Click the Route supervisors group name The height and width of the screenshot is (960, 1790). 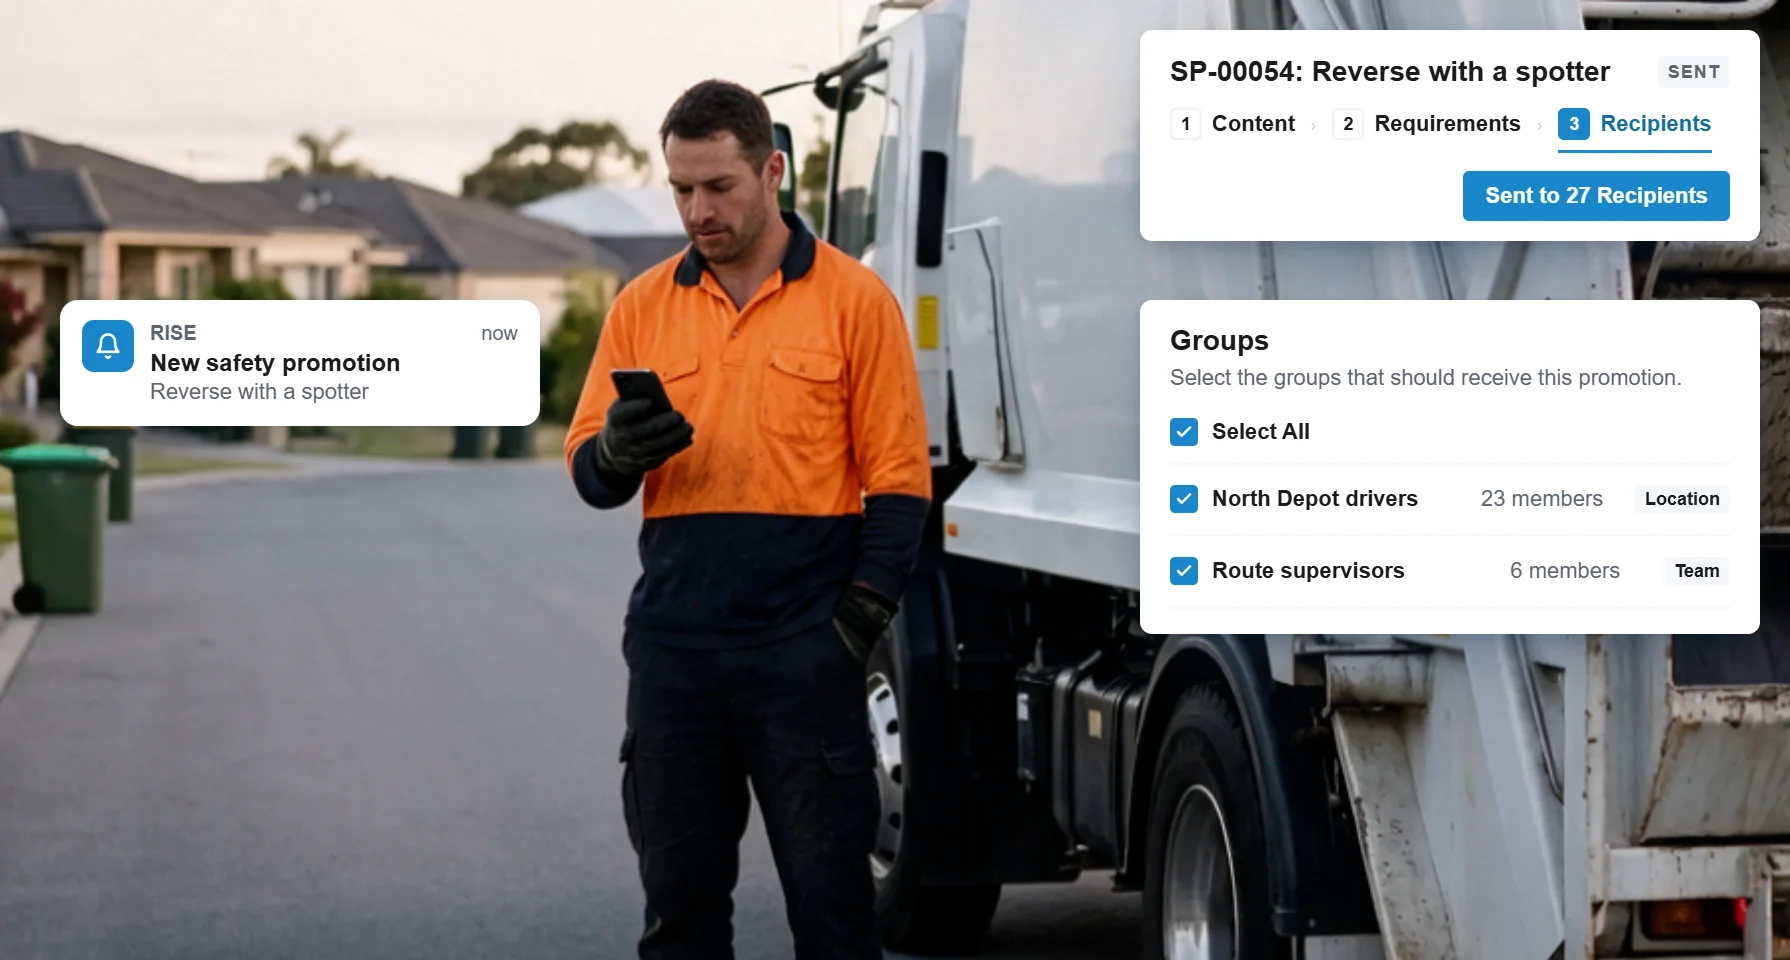point(1308,571)
